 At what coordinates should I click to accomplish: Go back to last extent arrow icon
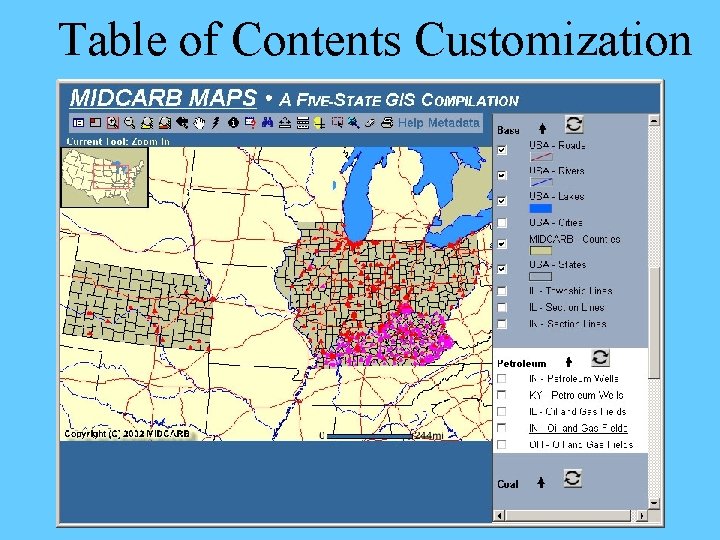click(182, 123)
